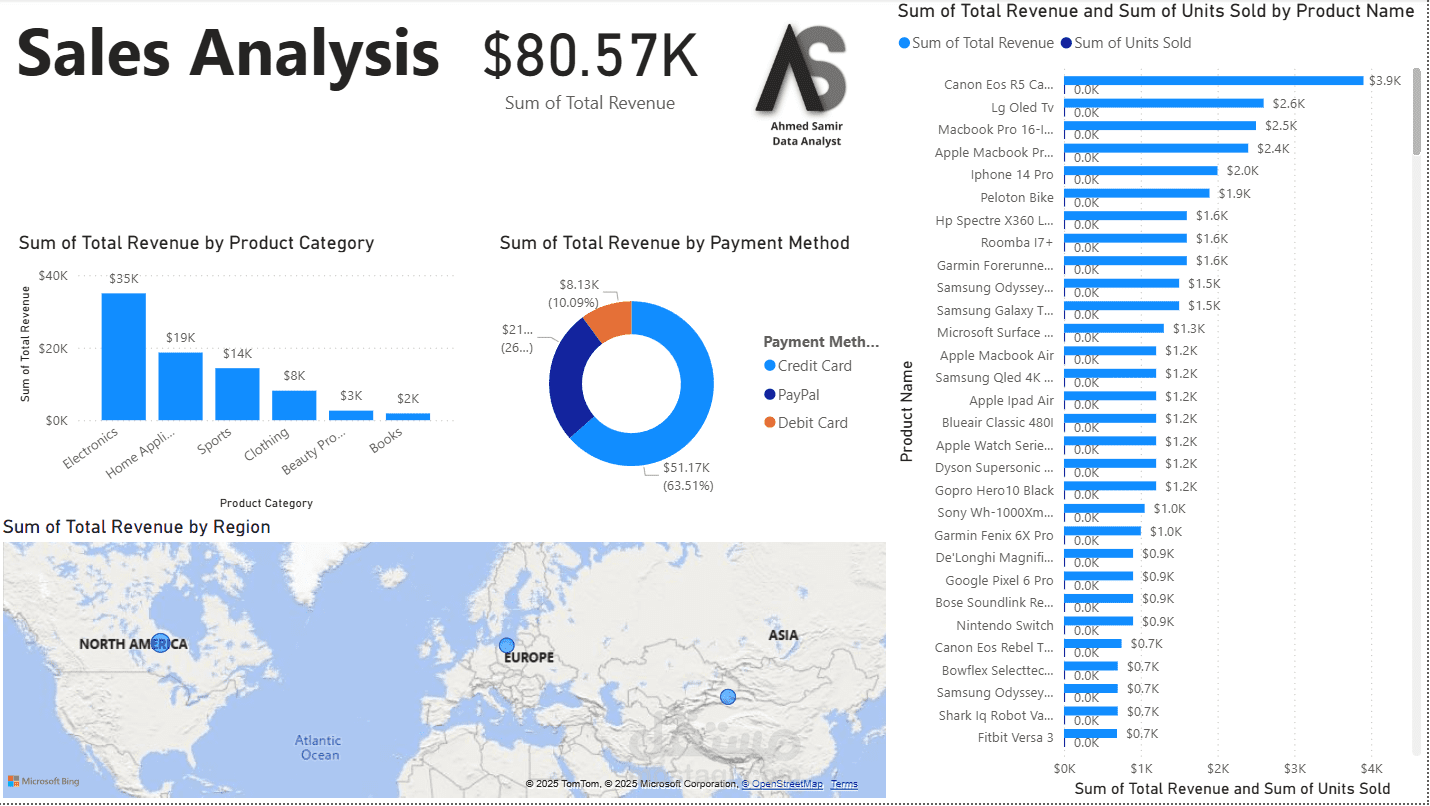
Task: Select the North America map bubble
Action: 160,643
